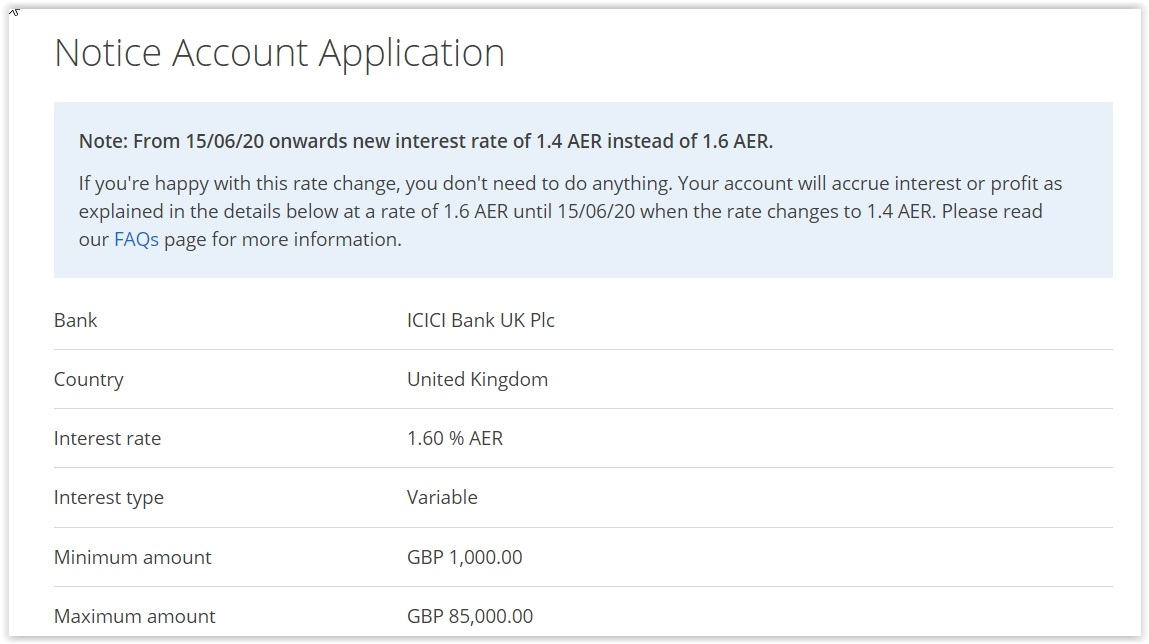Click the 15/06/20 date in bold note
The image size is (1149, 644).
click(x=226, y=141)
